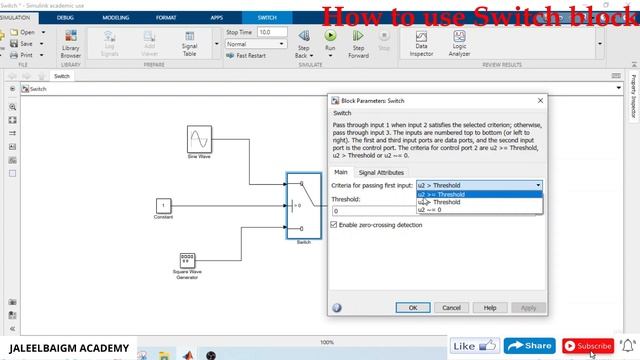The height and width of the screenshot is (360, 640).
Task: Open the Simulation ribbon tab
Action: (15, 18)
